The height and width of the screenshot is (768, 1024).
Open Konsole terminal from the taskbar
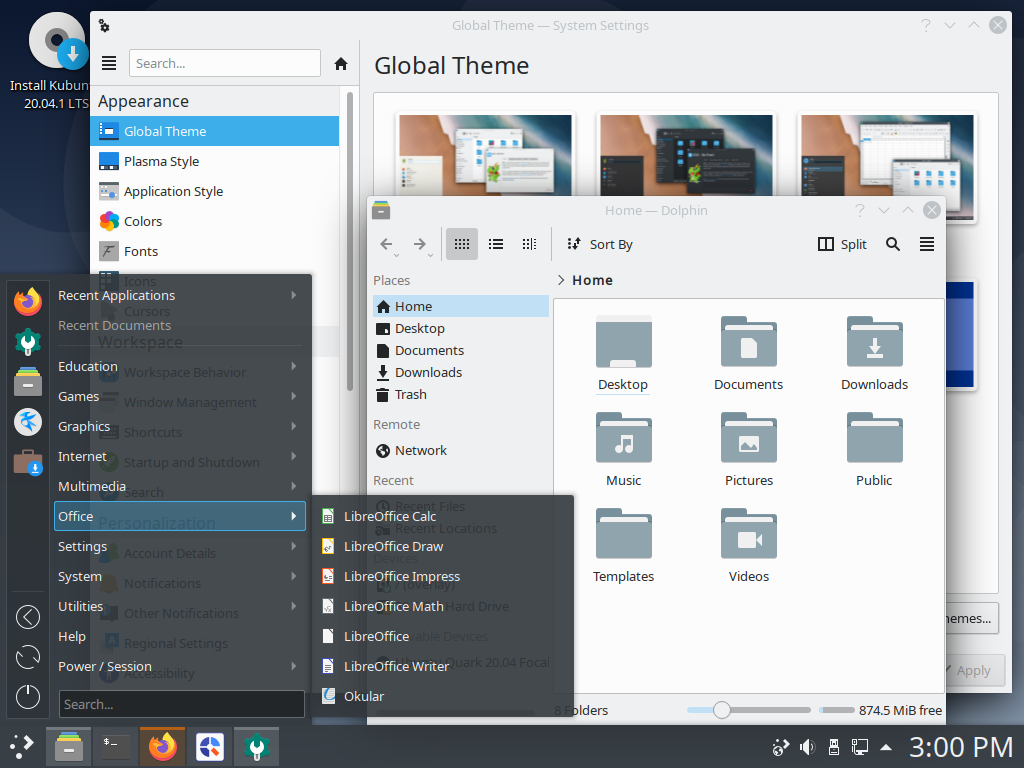coord(116,746)
